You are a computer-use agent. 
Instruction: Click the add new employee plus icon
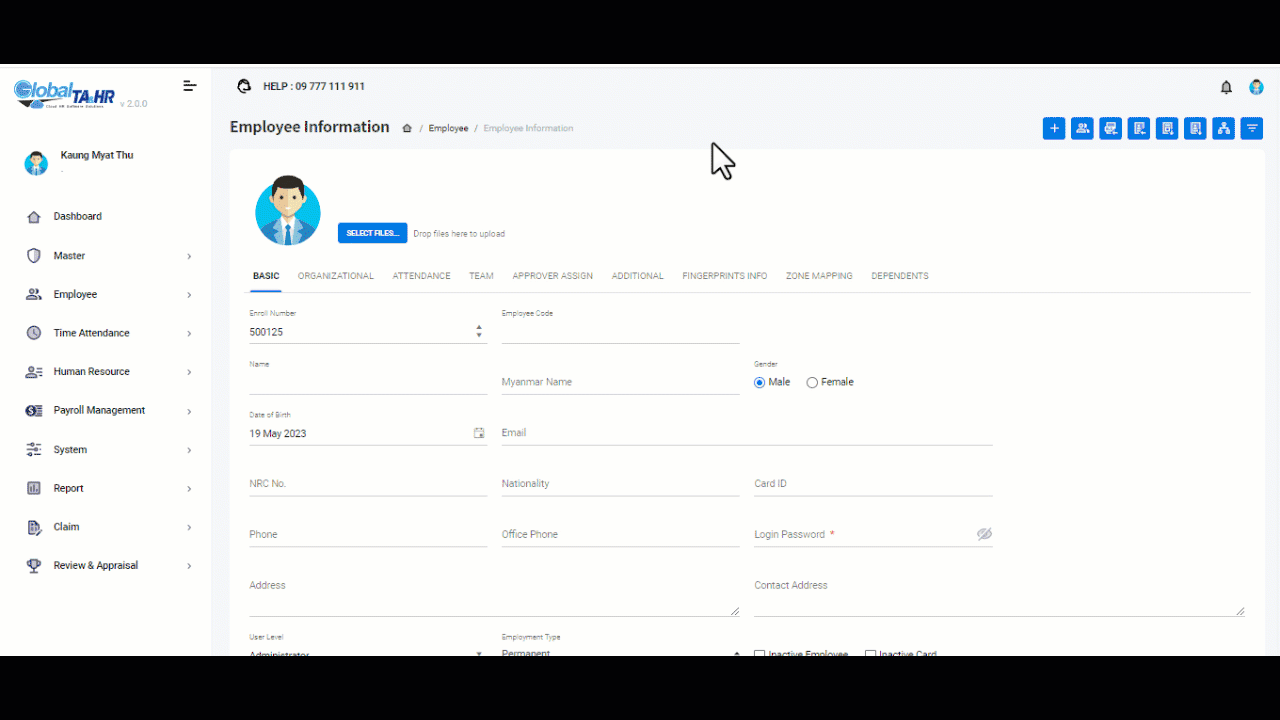pos(1053,128)
